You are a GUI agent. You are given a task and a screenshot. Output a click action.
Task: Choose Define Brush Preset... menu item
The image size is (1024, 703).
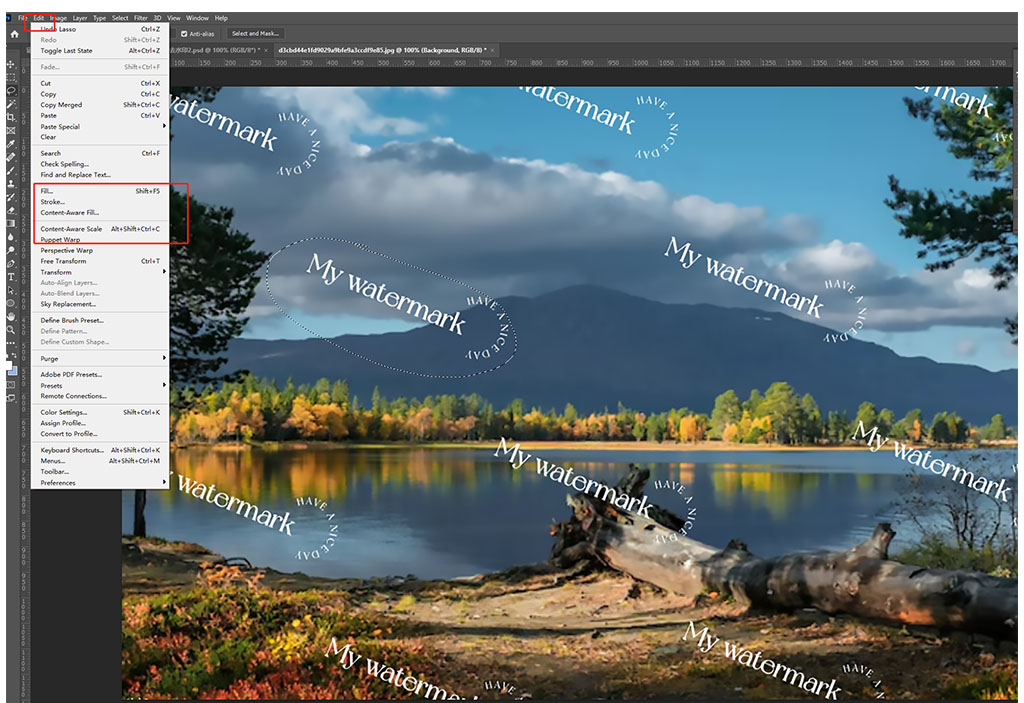point(100,320)
